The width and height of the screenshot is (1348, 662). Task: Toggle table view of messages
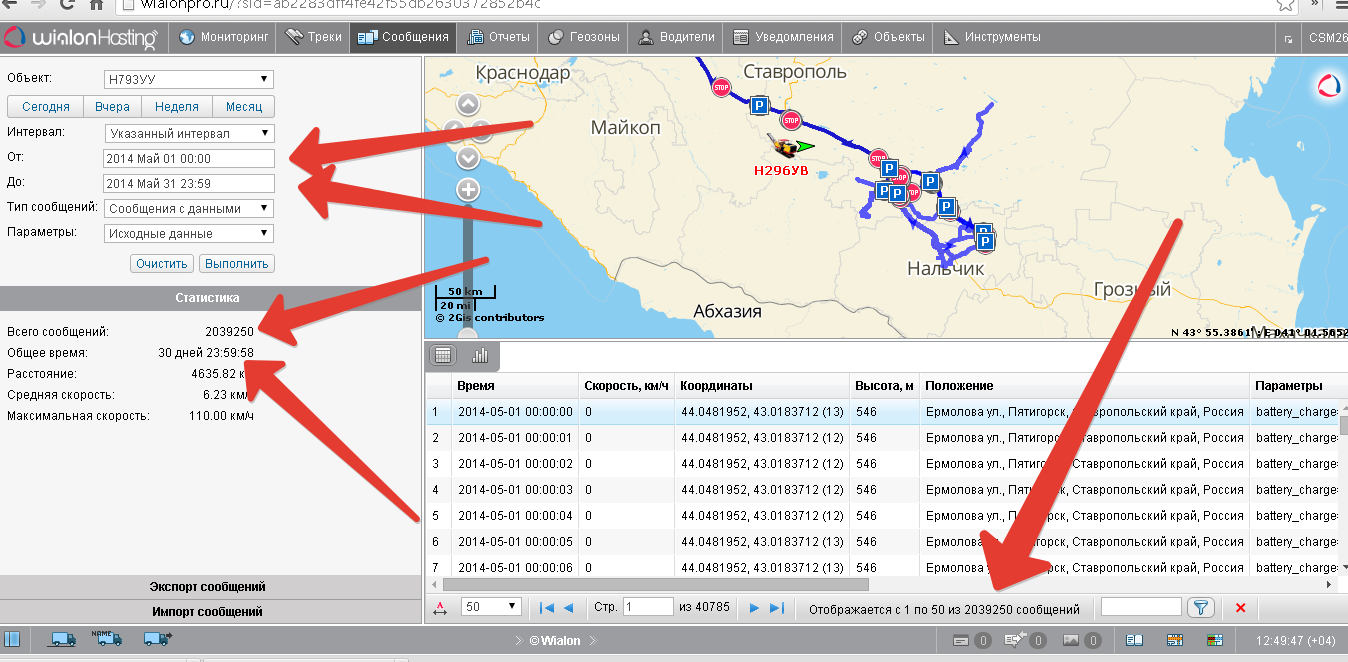click(443, 355)
